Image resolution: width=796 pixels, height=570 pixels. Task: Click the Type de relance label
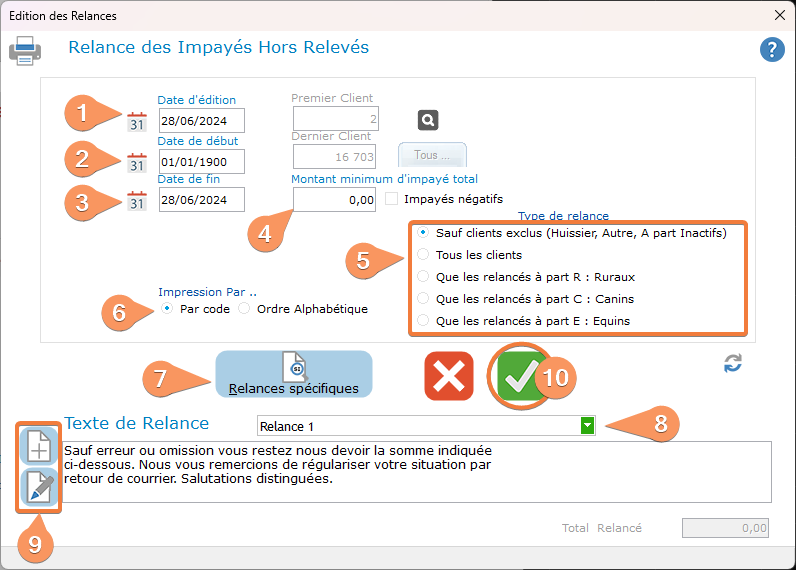[563, 216]
